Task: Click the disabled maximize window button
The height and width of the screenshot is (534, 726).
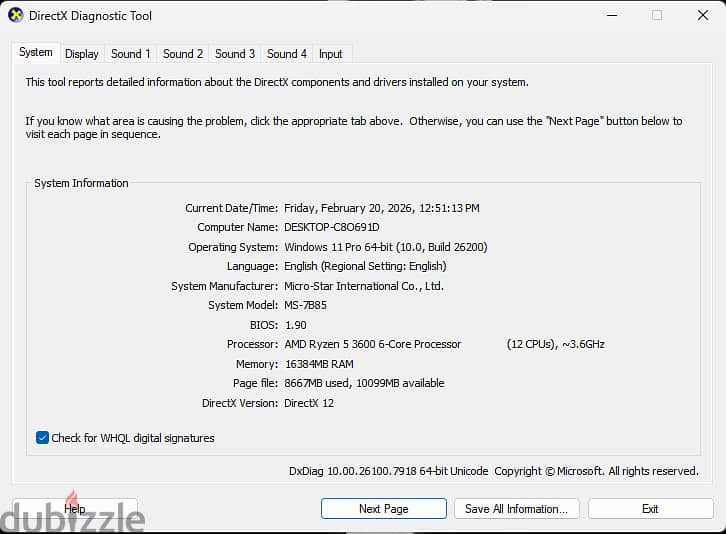Action: 657,15
